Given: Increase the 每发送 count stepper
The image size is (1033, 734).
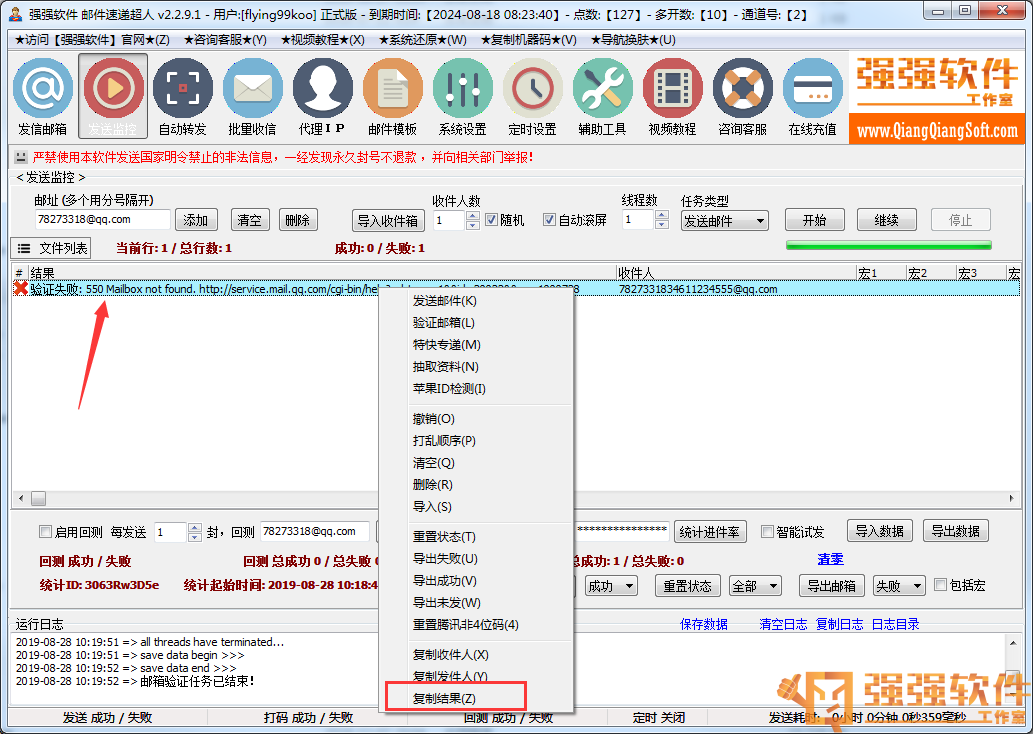Looking at the screenshot, I should 194,527.
